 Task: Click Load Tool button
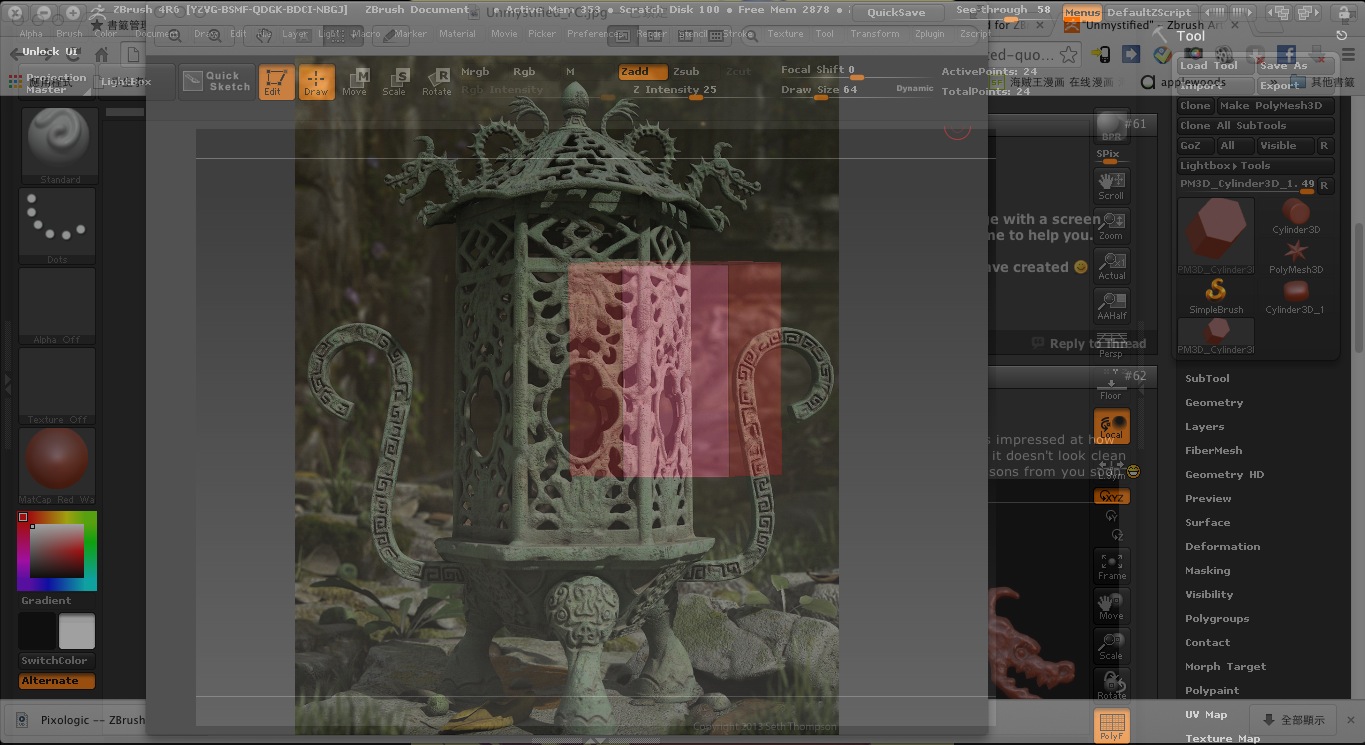click(1213, 66)
